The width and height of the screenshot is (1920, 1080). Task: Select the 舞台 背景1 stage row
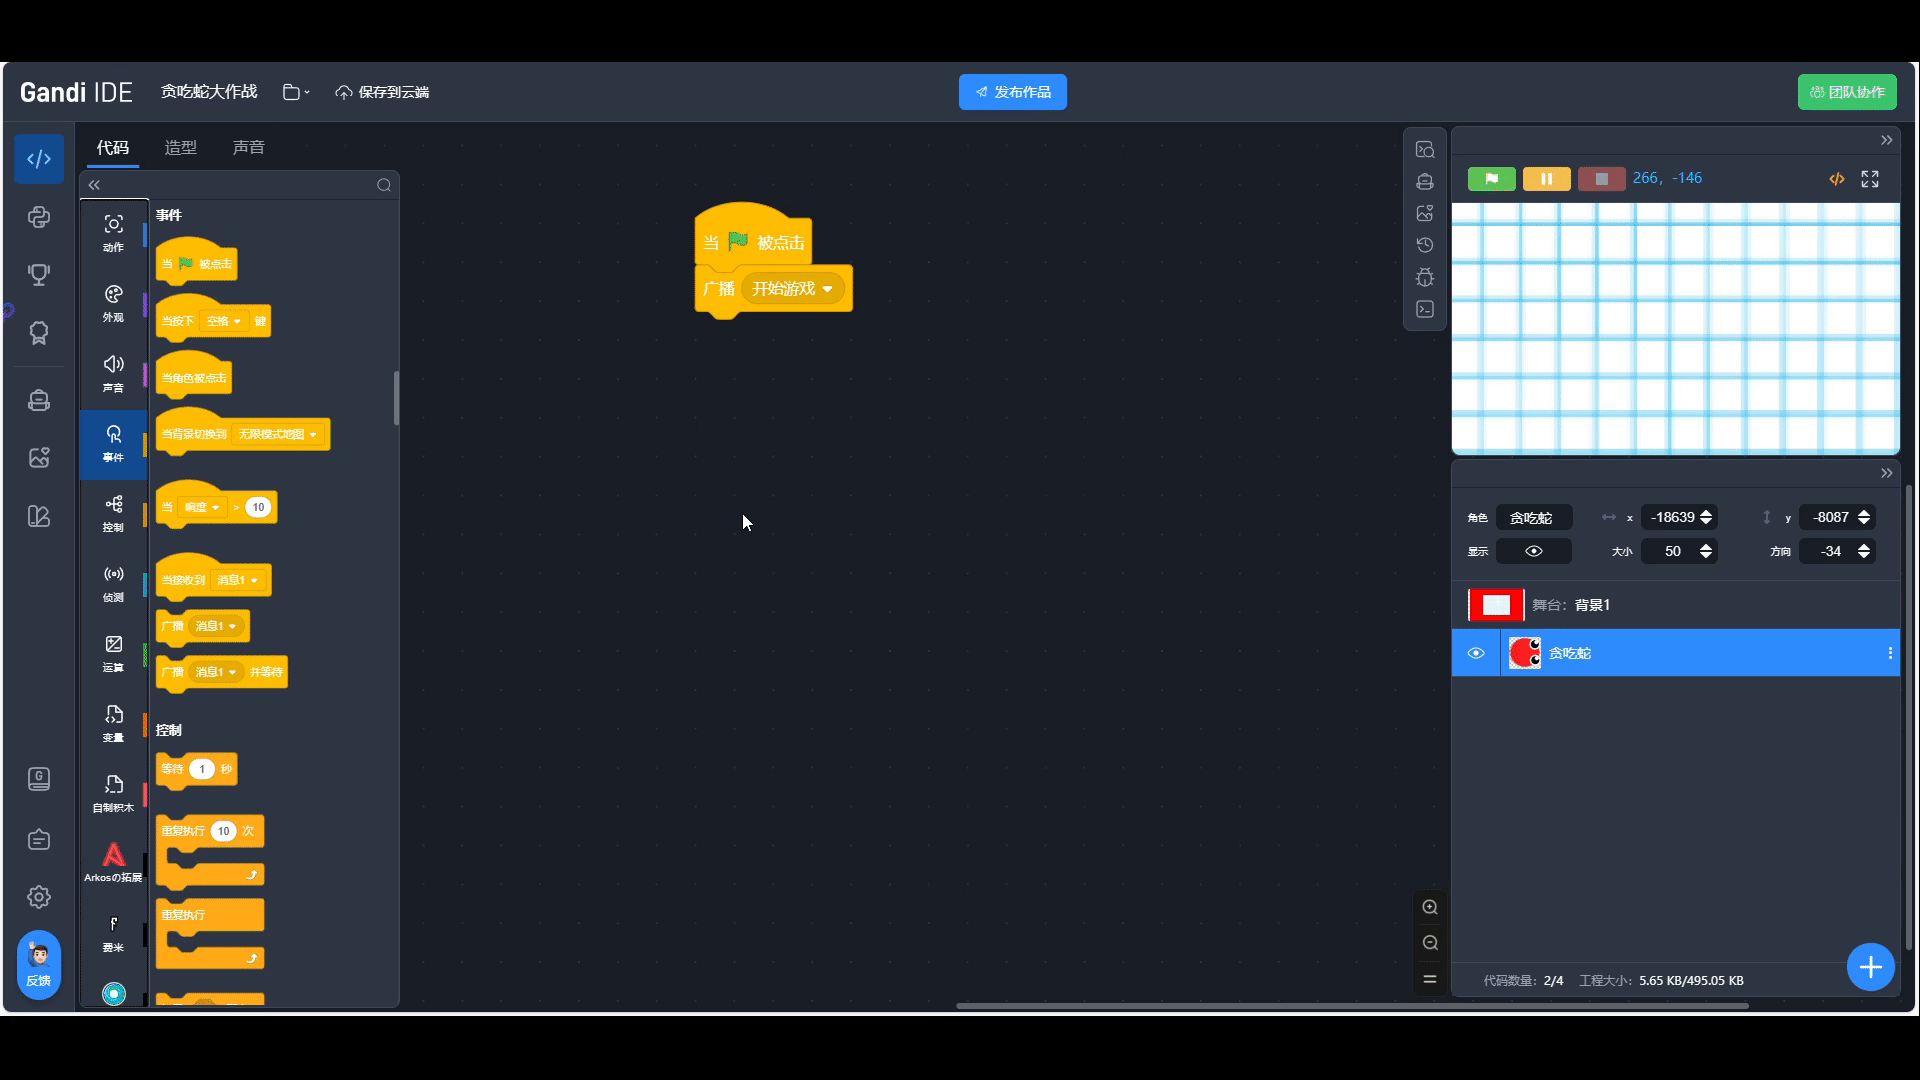[1676, 605]
